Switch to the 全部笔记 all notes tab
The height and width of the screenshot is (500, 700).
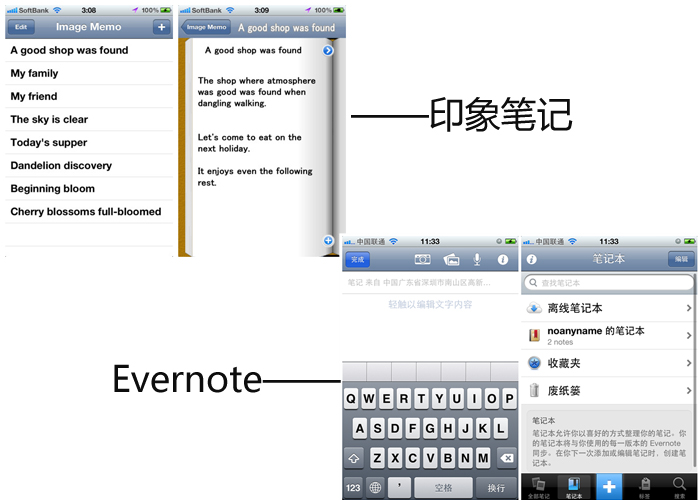pyautogui.click(x=539, y=487)
